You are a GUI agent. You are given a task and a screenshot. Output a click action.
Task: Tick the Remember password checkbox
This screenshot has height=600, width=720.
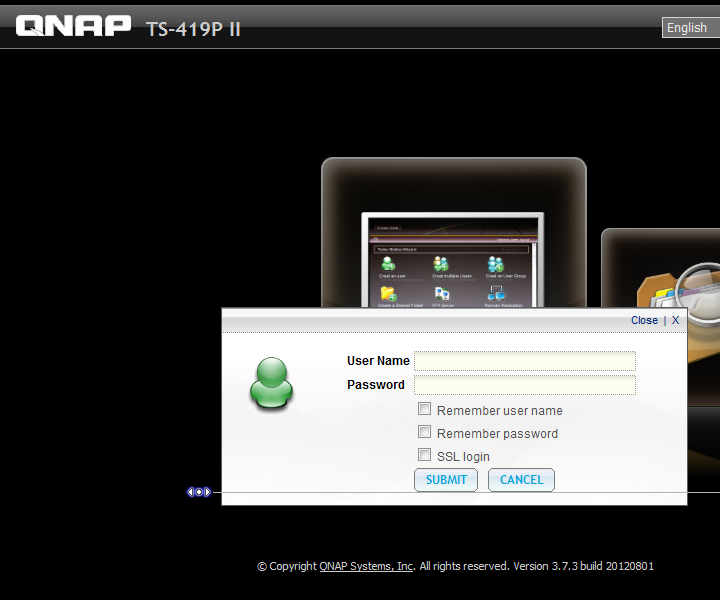point(425,432)
